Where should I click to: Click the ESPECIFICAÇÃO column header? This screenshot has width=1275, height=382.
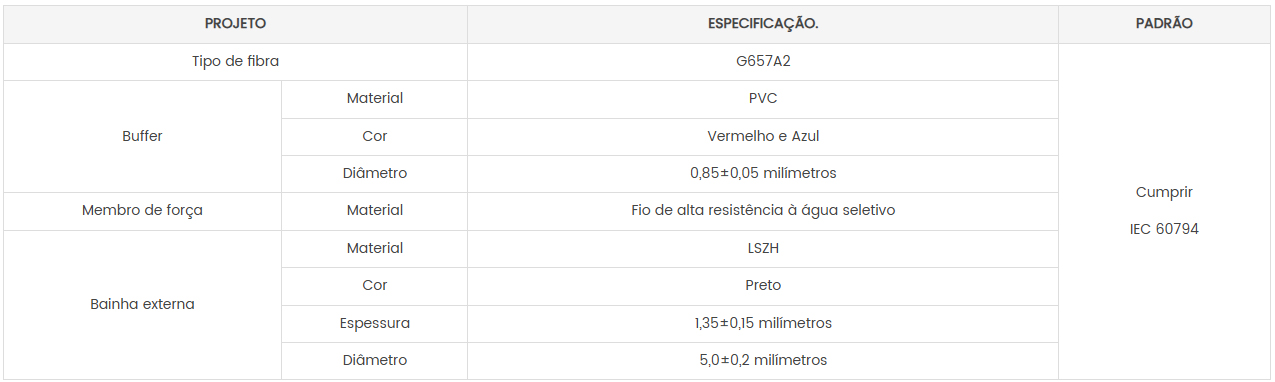763,24
